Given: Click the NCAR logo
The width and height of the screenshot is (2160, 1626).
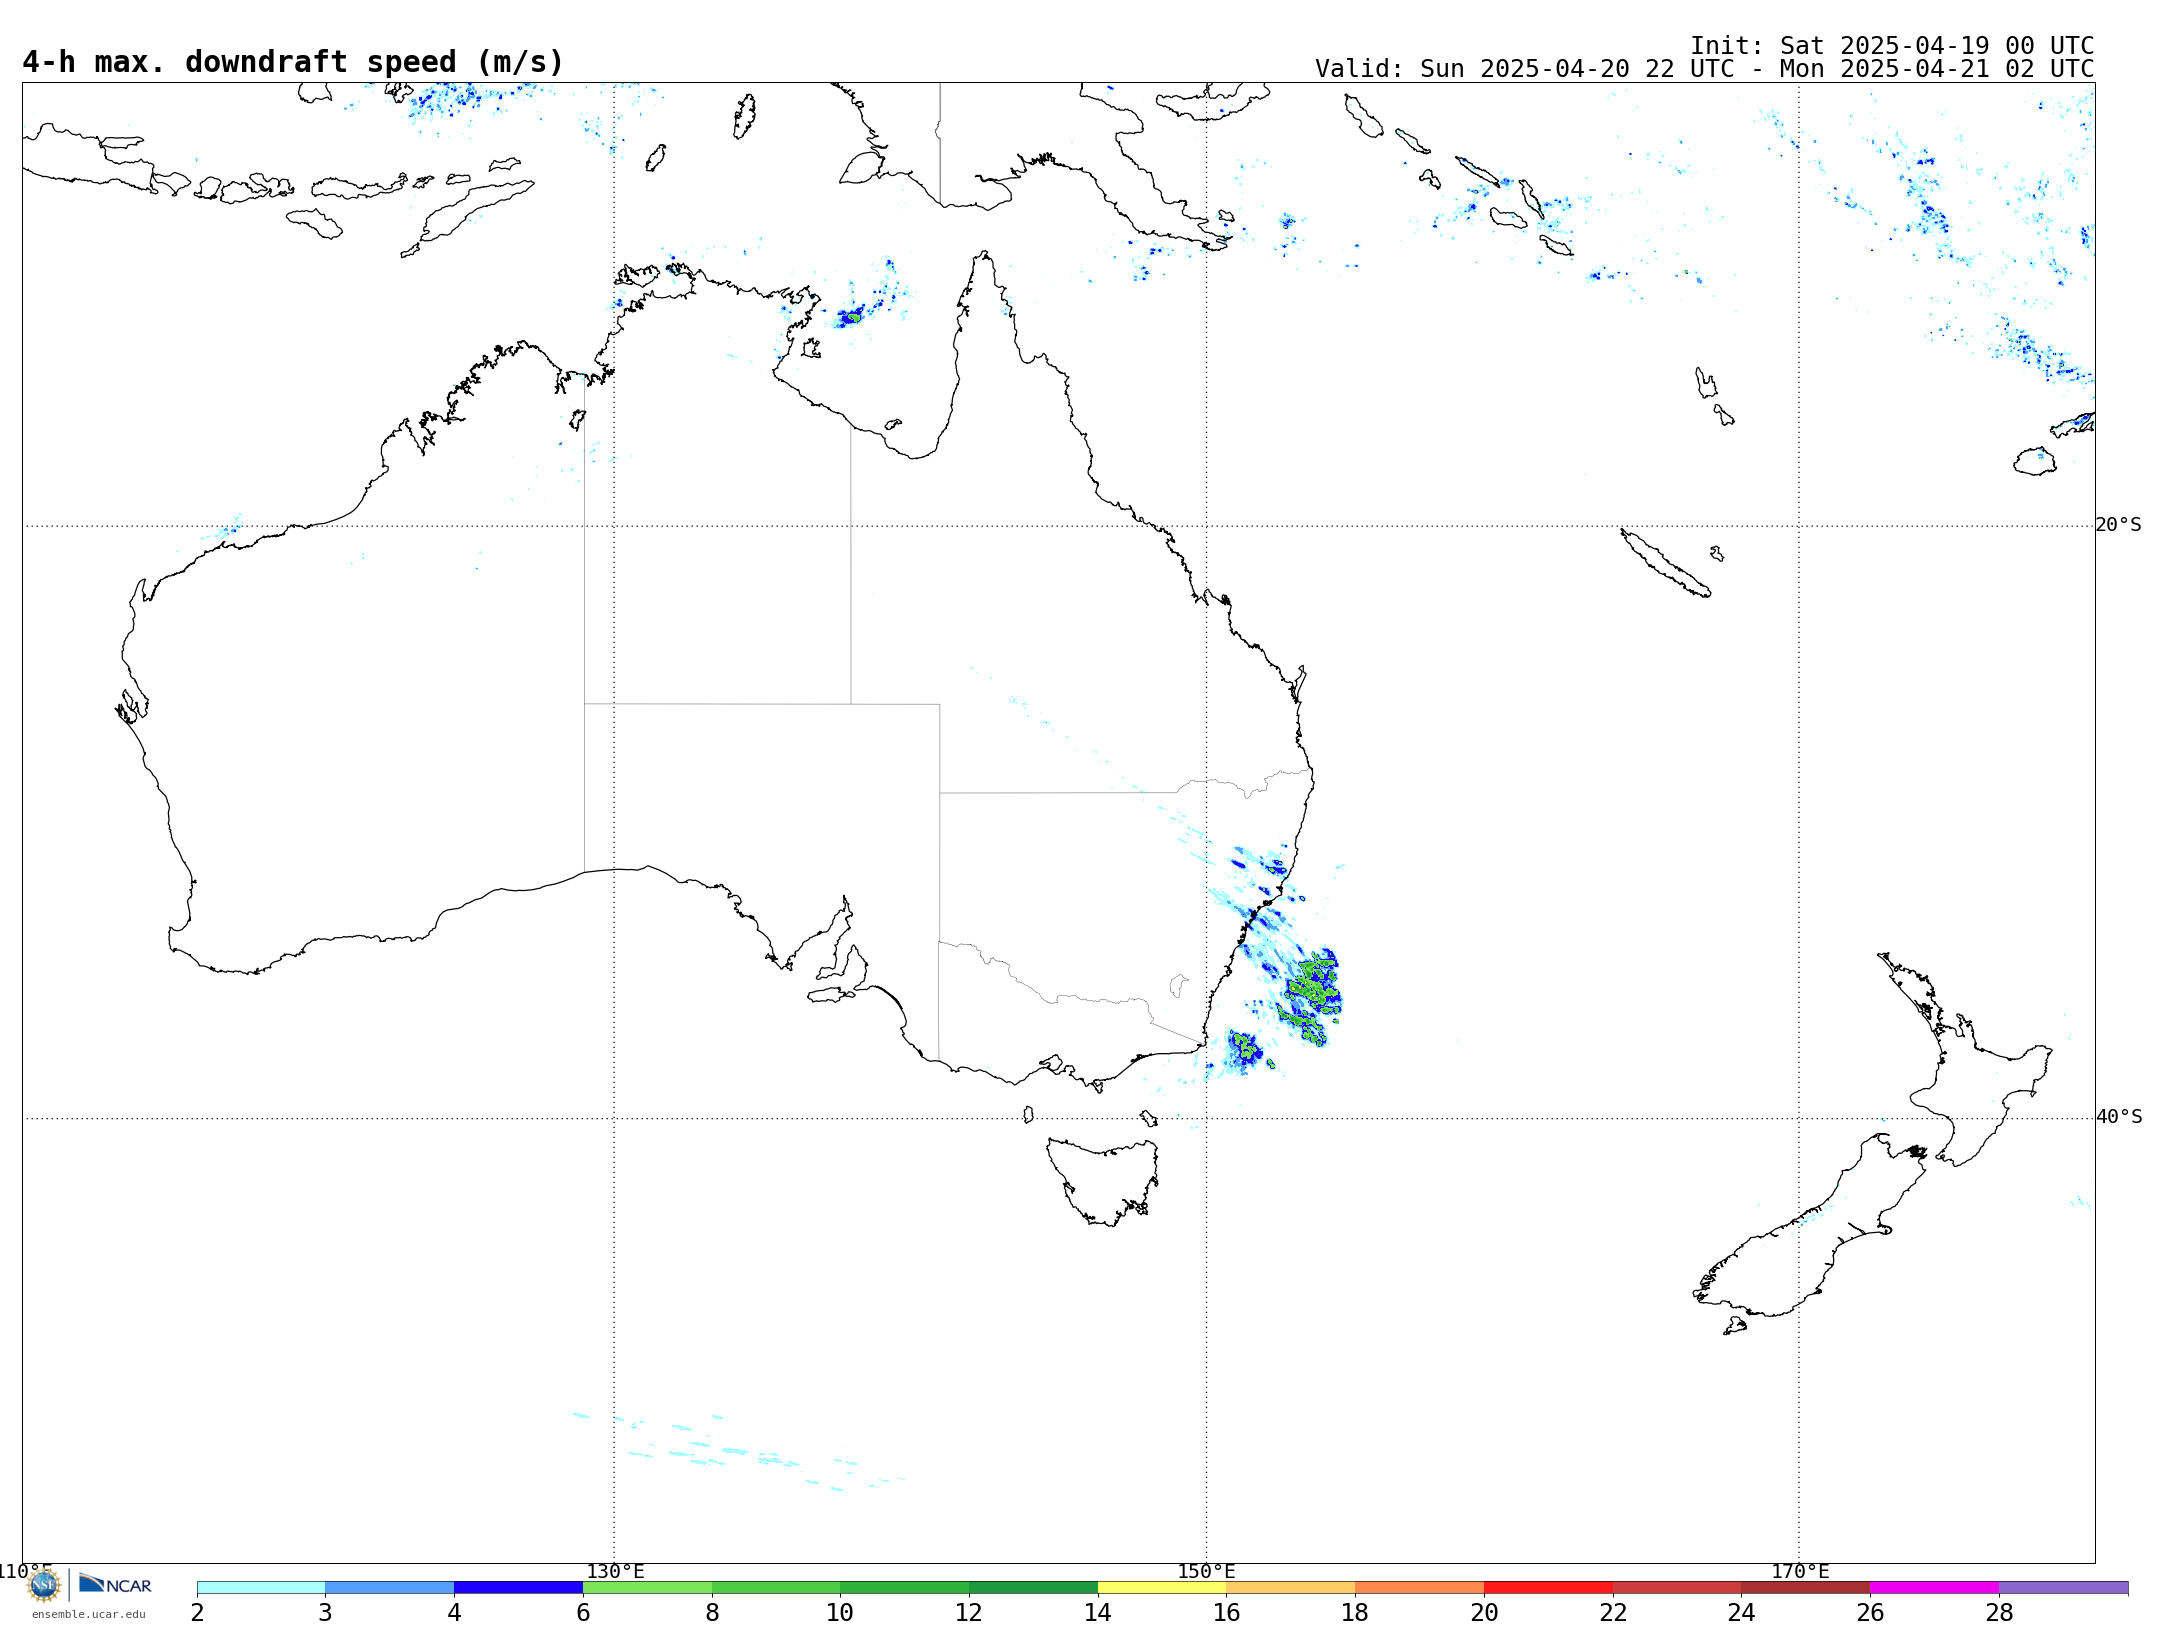Looking at the screenshot, I should [115, 1585].
